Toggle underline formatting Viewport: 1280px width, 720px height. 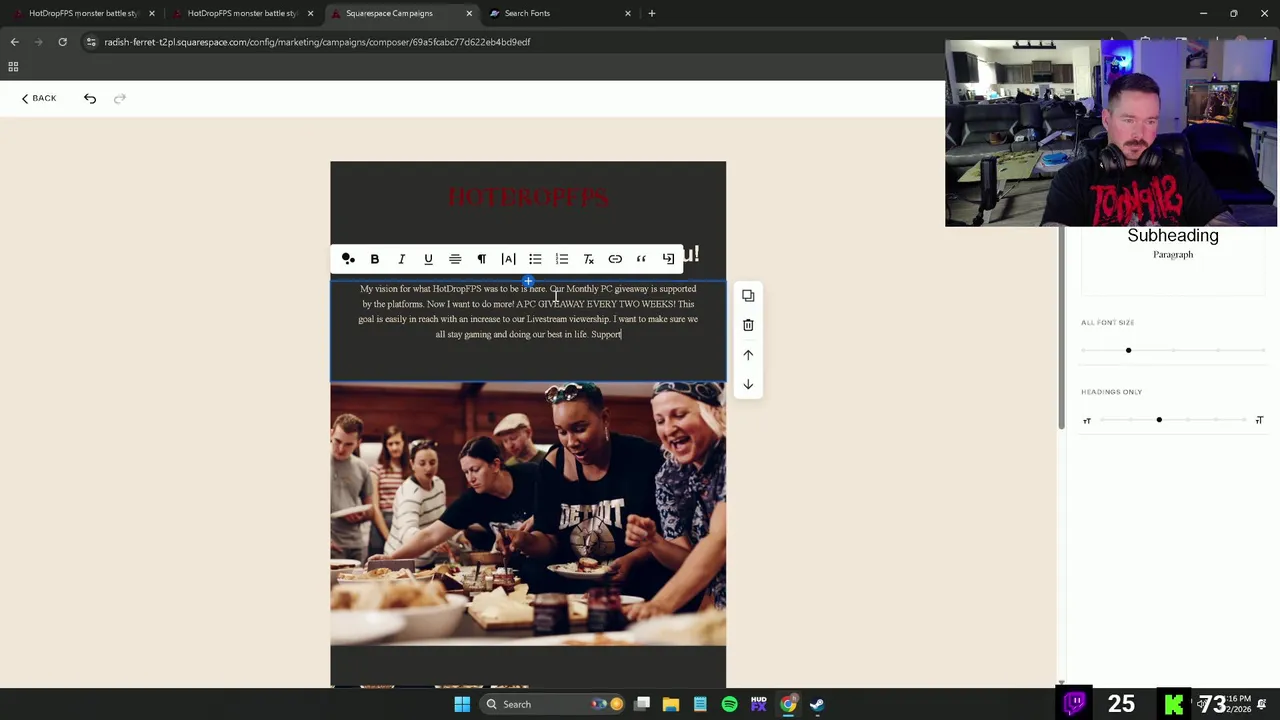(x=428, y=259)
